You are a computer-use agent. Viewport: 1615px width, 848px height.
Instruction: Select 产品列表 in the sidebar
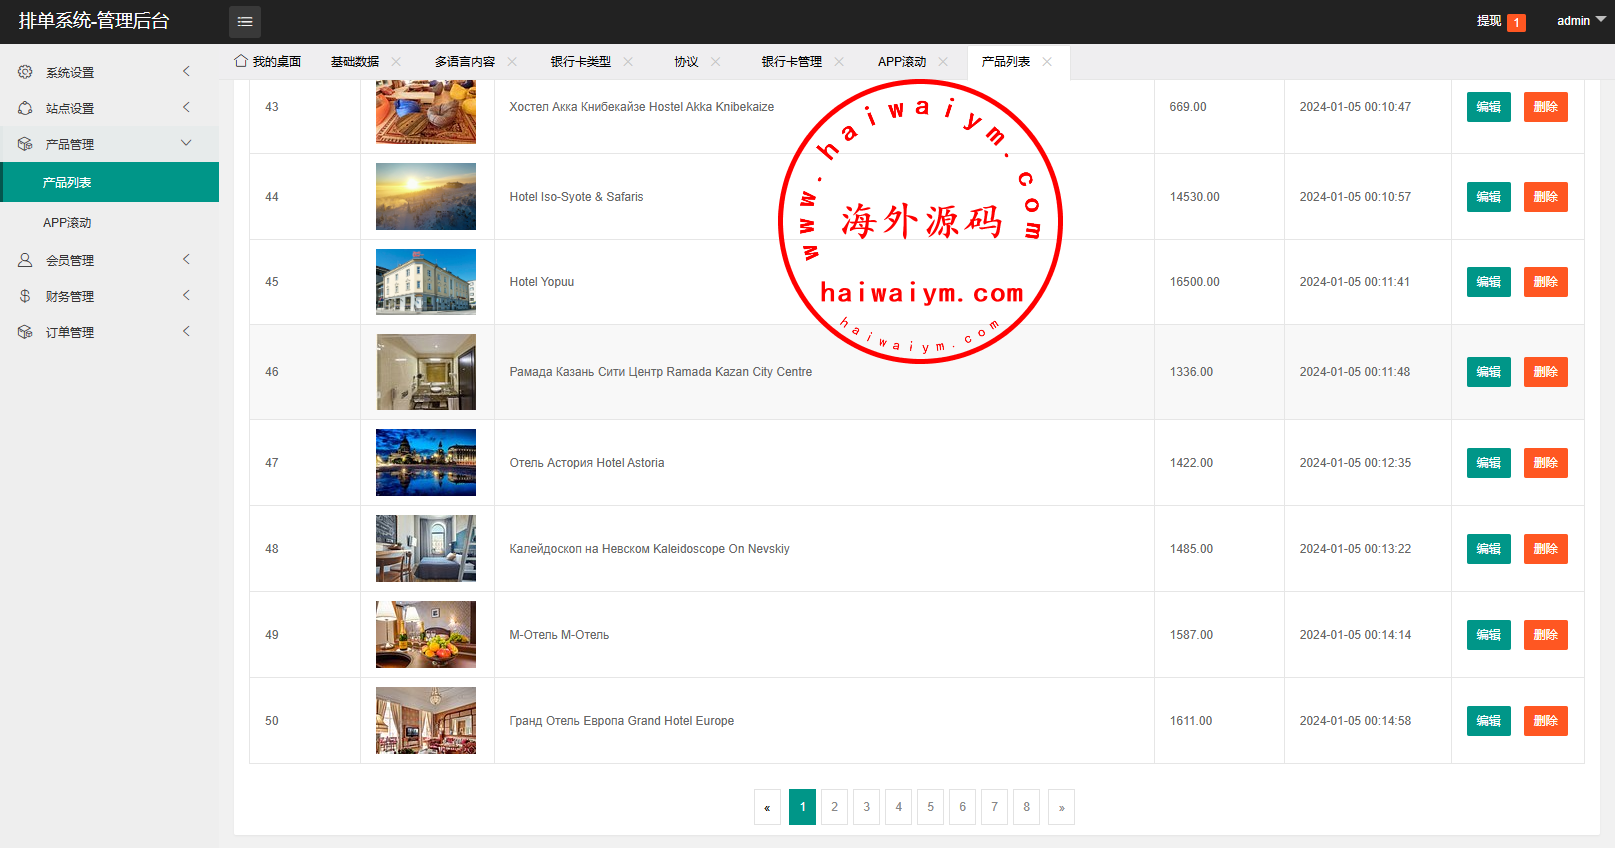(x=109, y=182)
